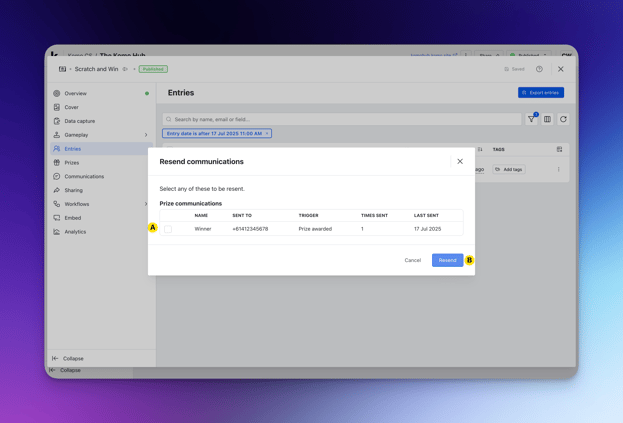The width and height of the screenshot is (623, 423).
Task: Tick the Winner communication checkbox
Action: 168,229
